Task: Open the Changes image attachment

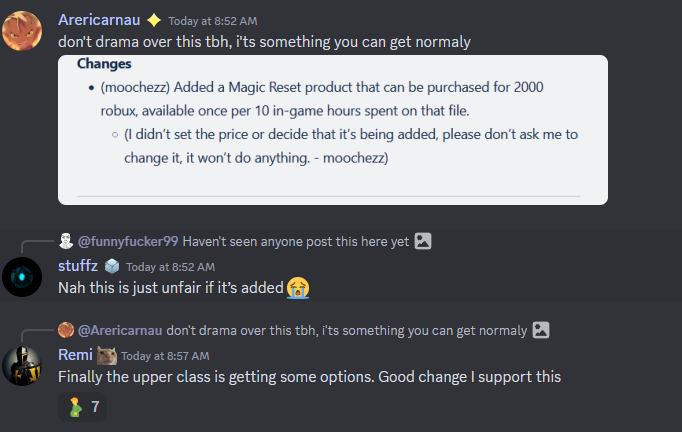Action: click(x=332, y=129)
